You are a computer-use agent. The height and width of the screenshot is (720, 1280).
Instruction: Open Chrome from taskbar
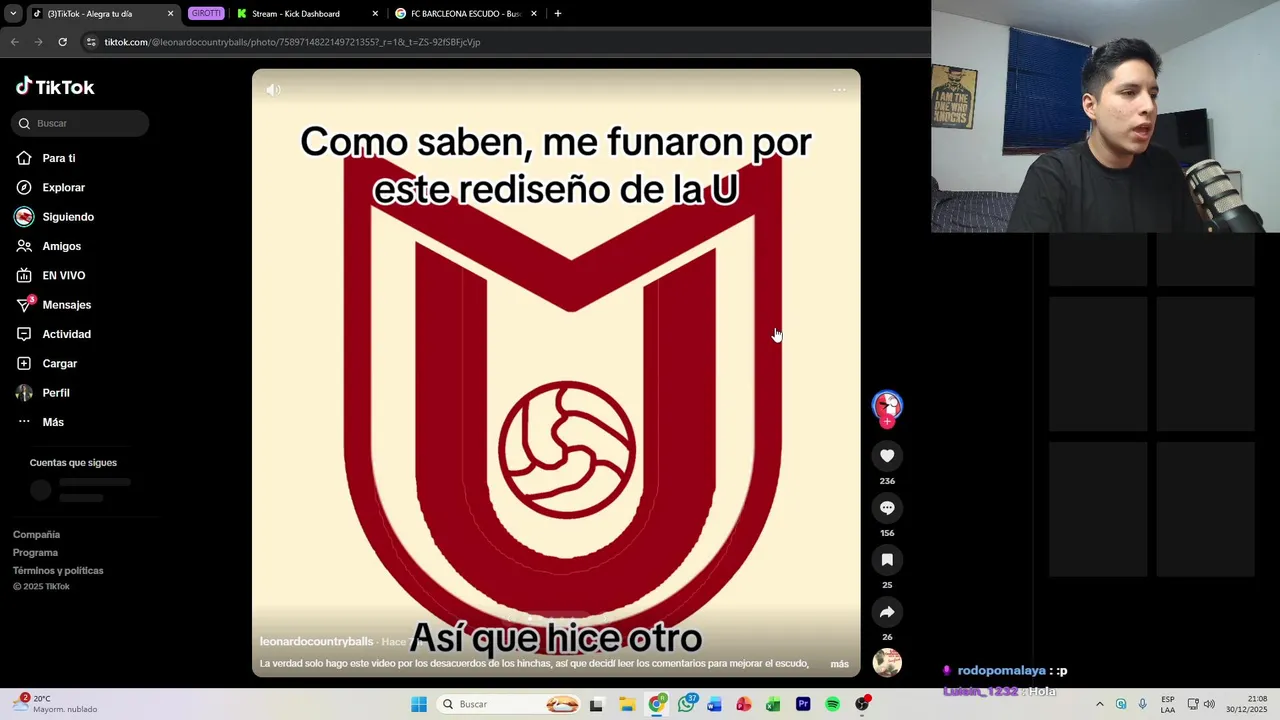[x=656, y=704]
